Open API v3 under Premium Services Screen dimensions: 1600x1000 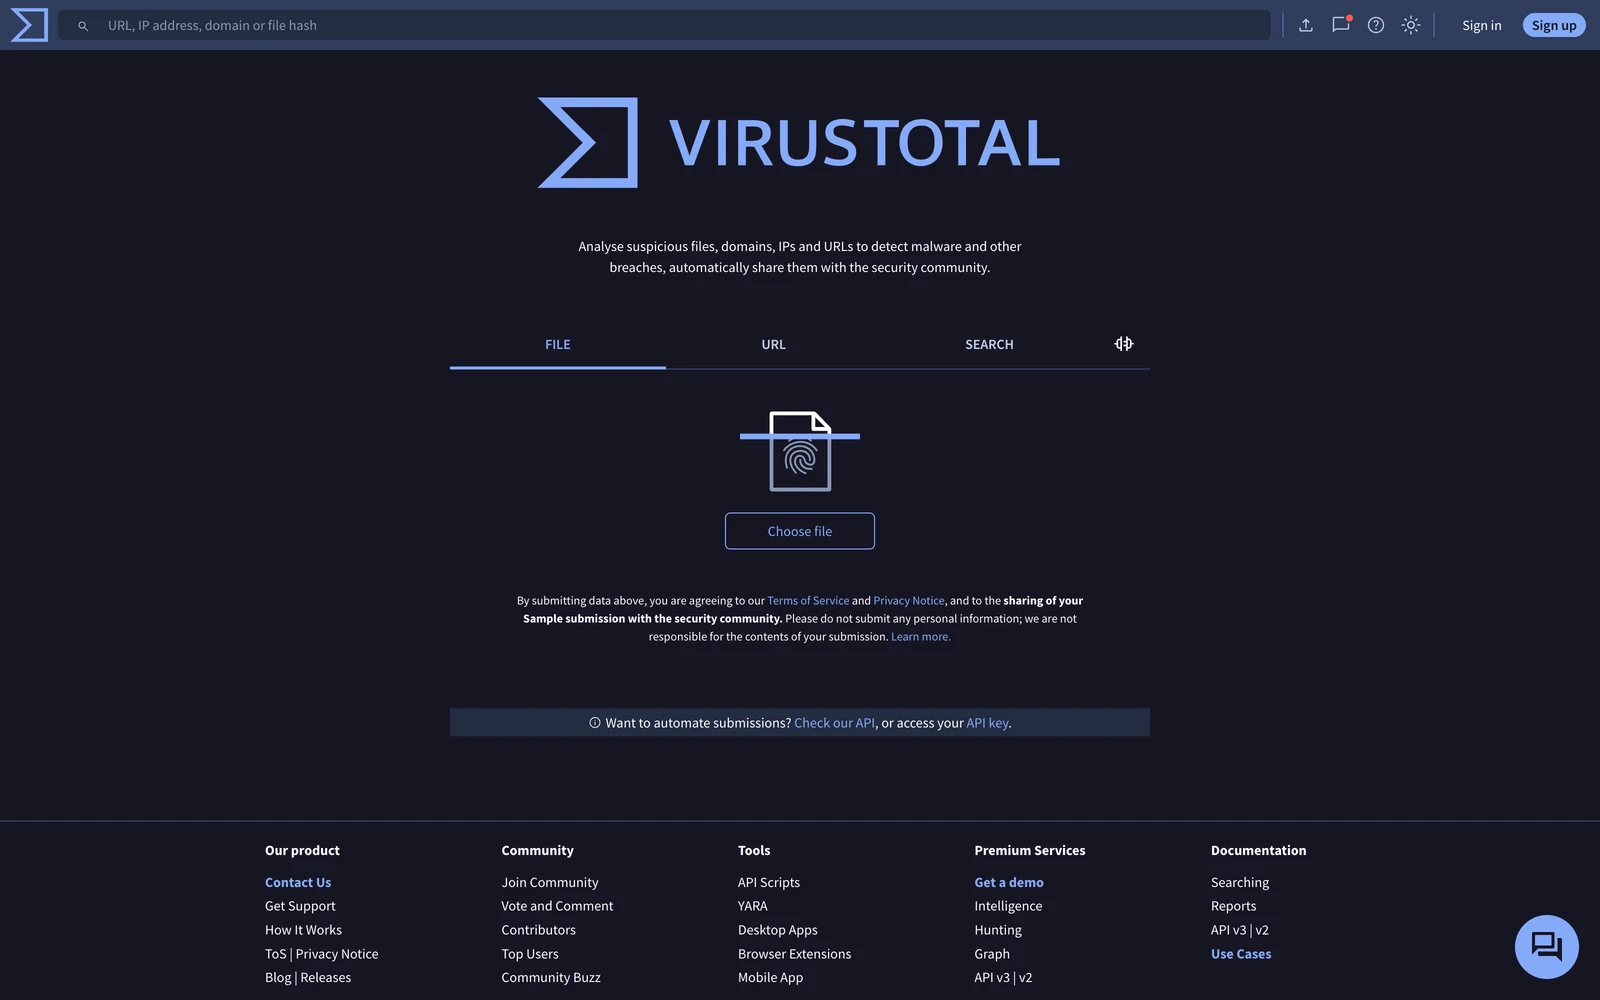(992, 978)
